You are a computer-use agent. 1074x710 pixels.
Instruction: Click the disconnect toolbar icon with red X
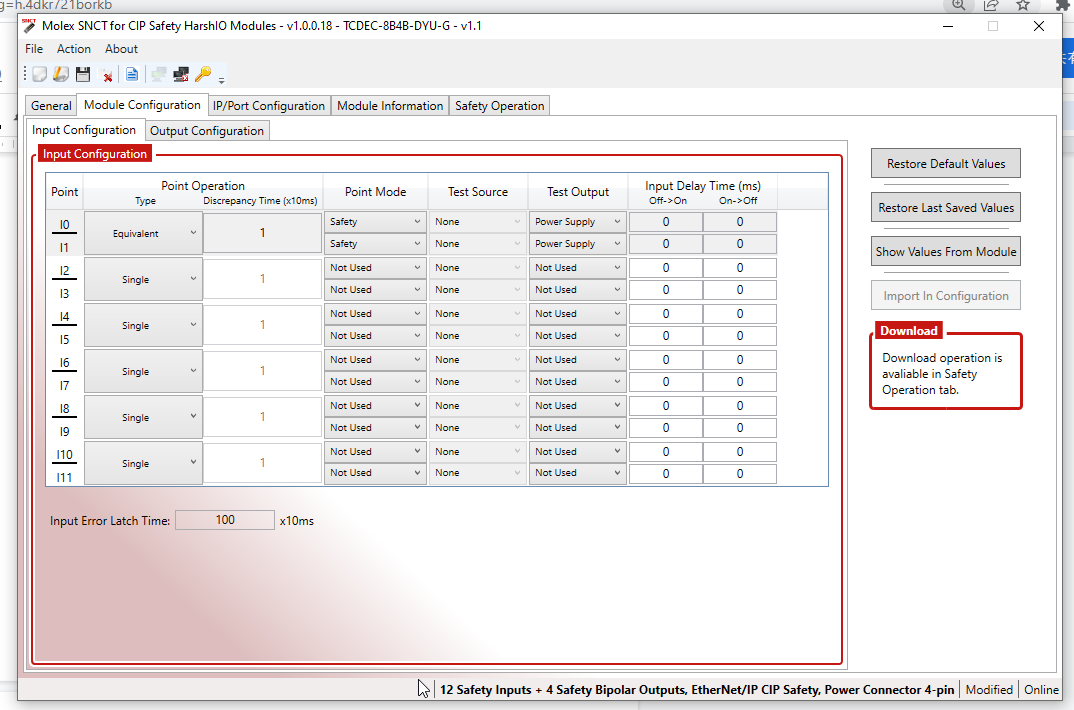coord(181,75)
